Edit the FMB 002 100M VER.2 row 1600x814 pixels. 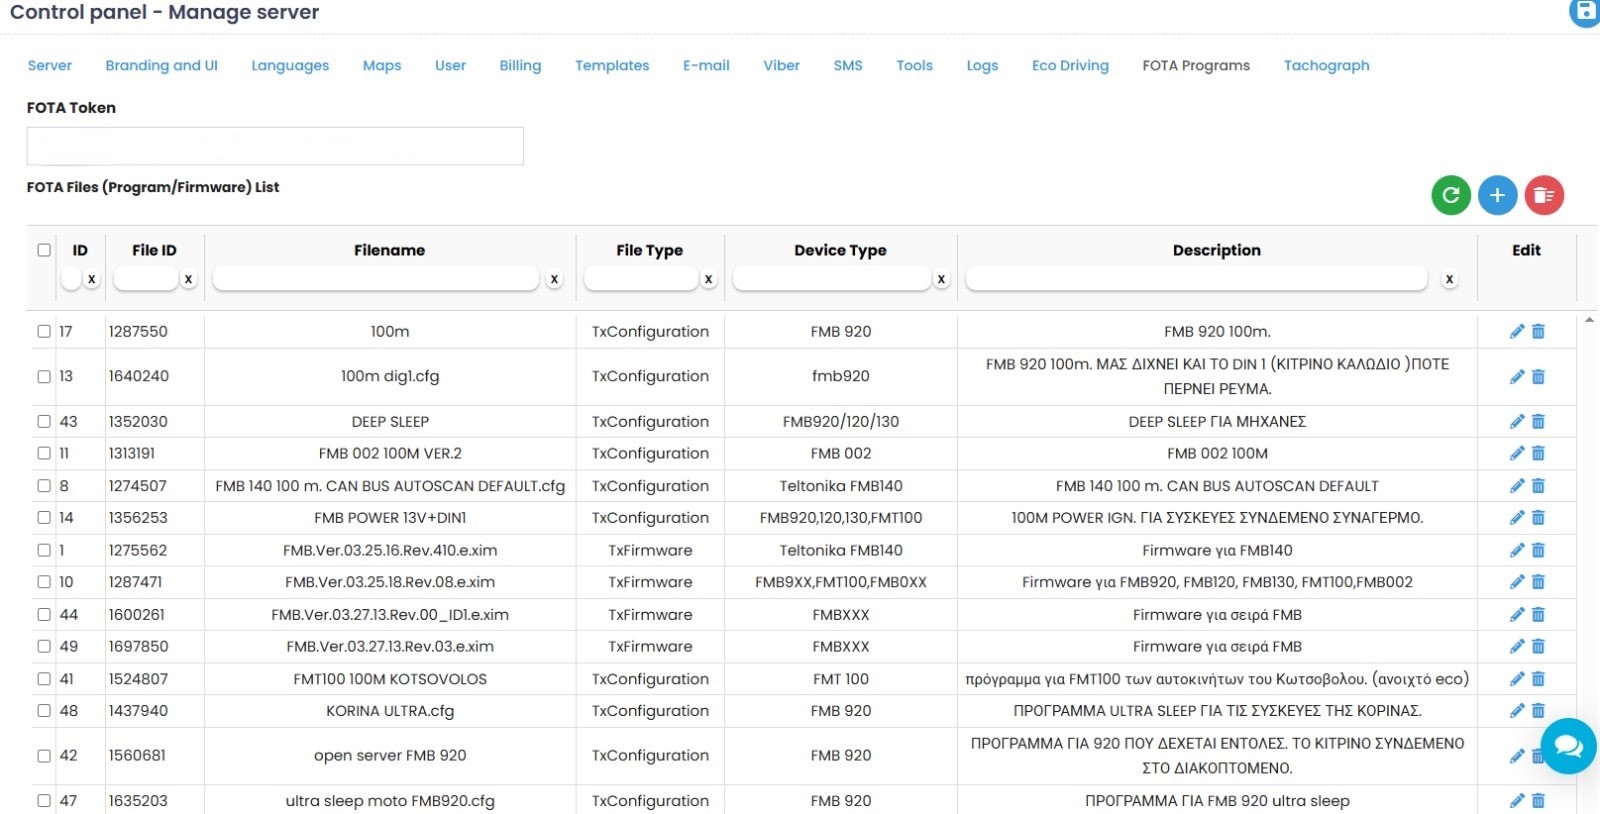point(1517,454)
